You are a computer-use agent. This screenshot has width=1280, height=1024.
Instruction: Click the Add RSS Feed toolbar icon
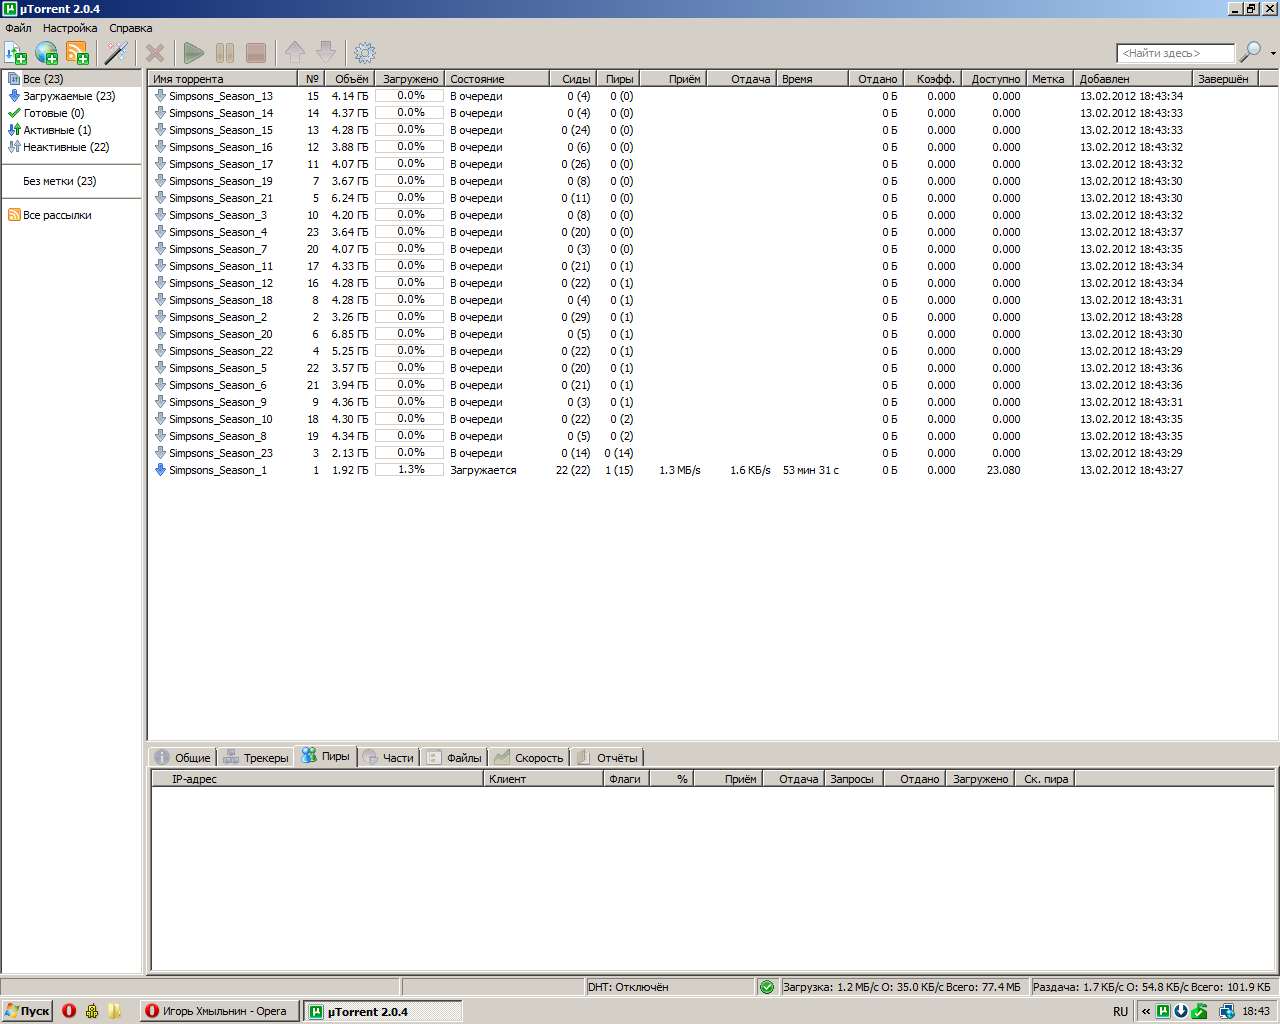(77, 52)
